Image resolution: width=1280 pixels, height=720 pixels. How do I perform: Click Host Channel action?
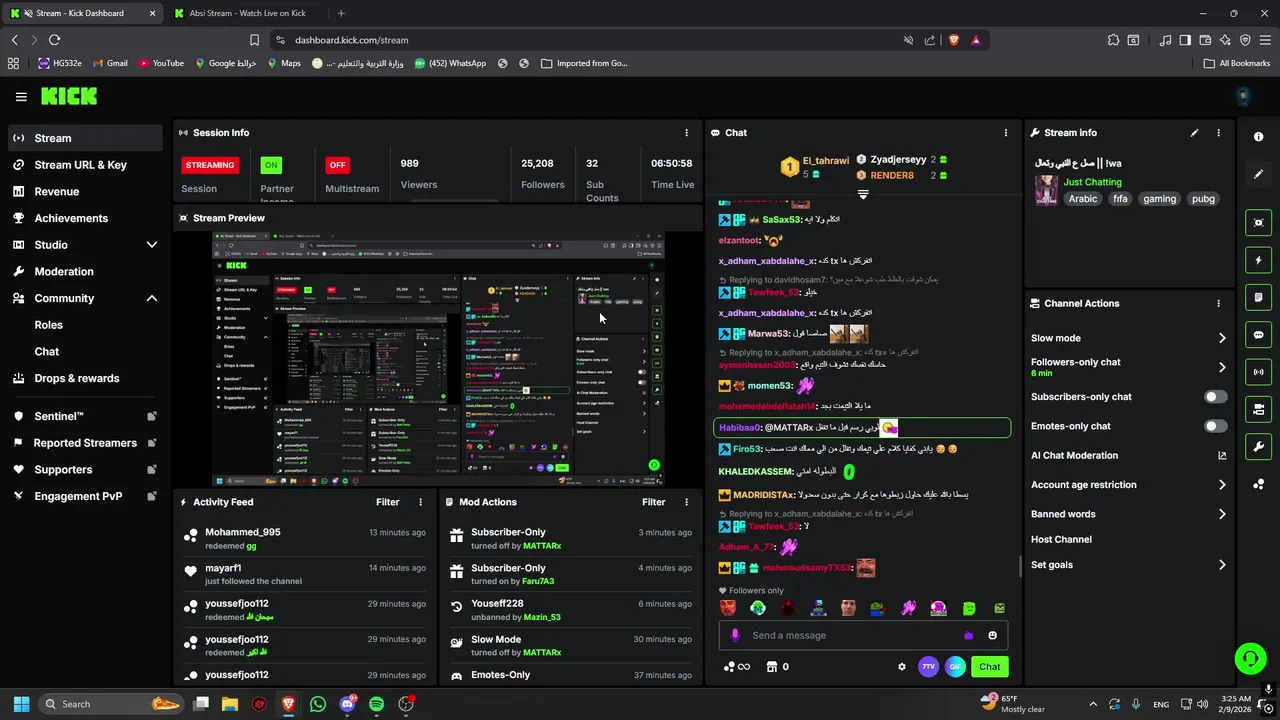[x=1061, y=540]
